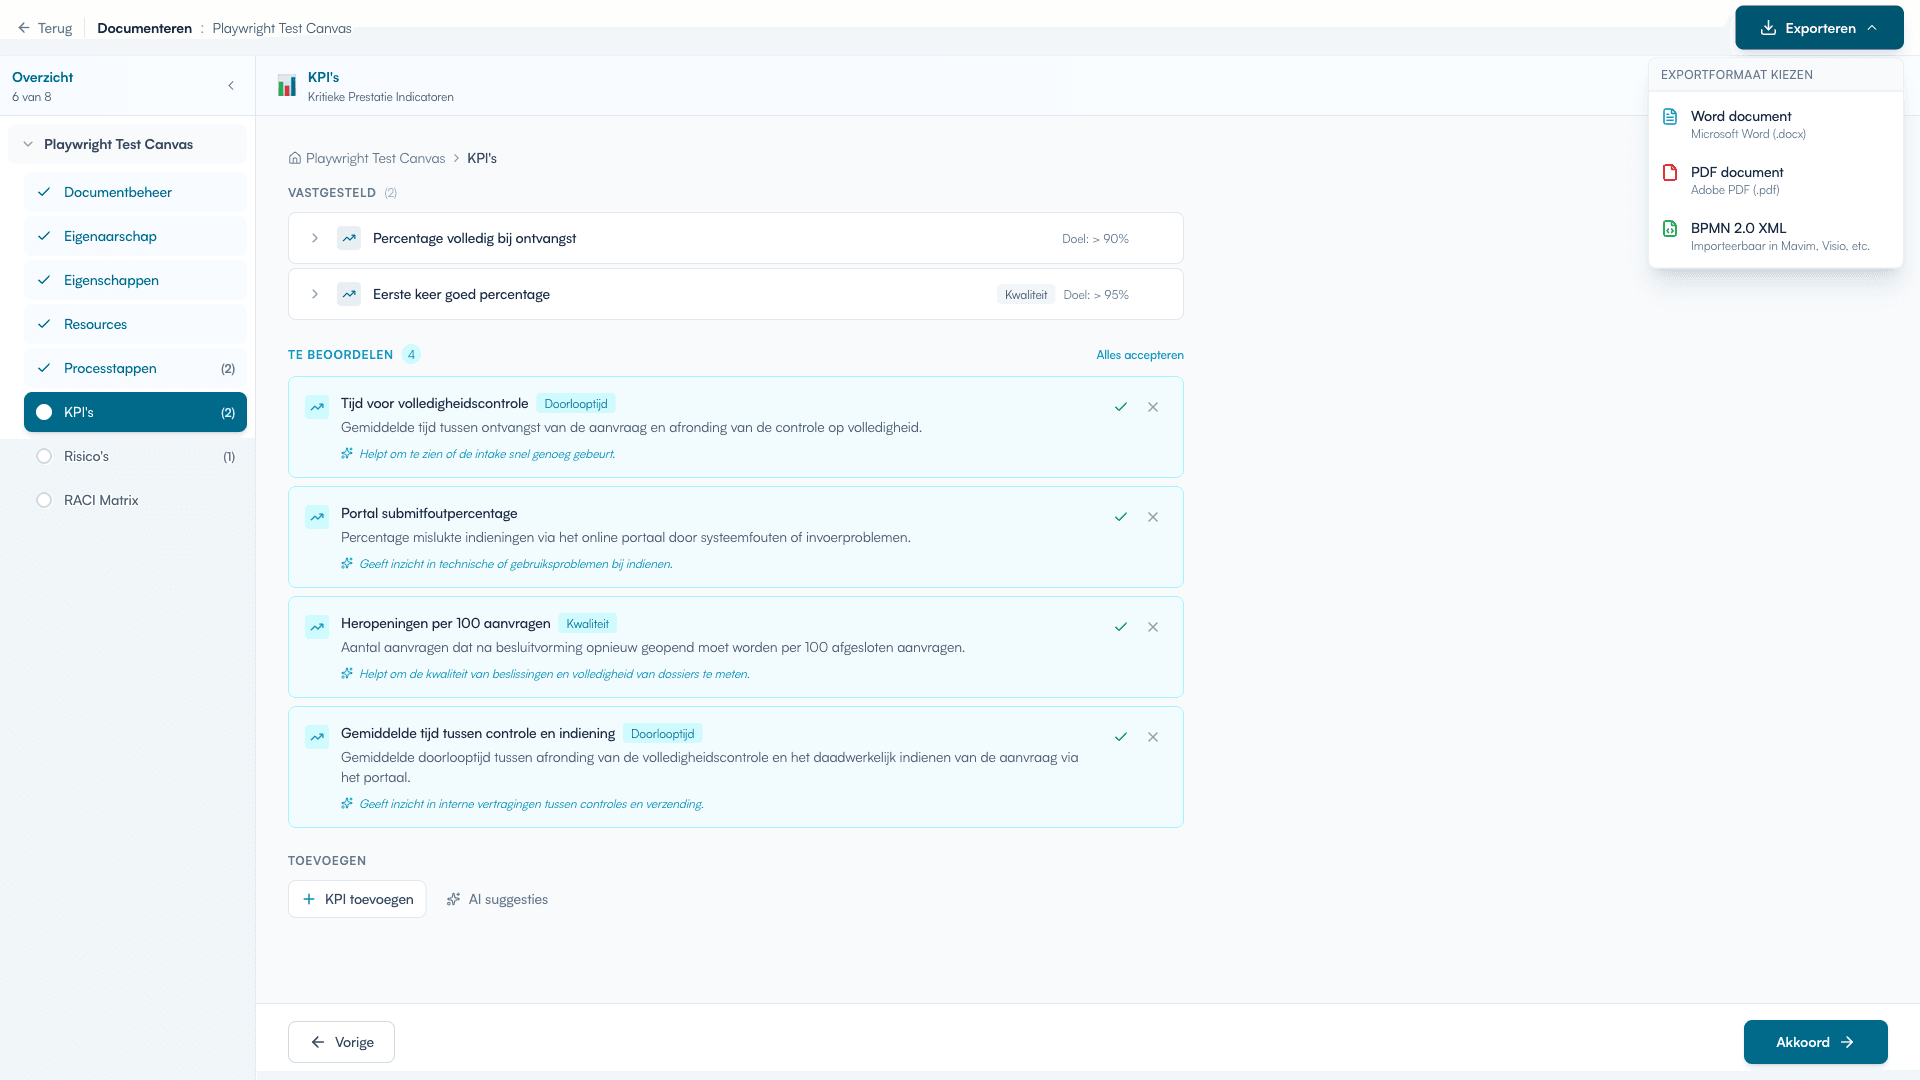Select the Risico's step radio circle

(44, 456)
